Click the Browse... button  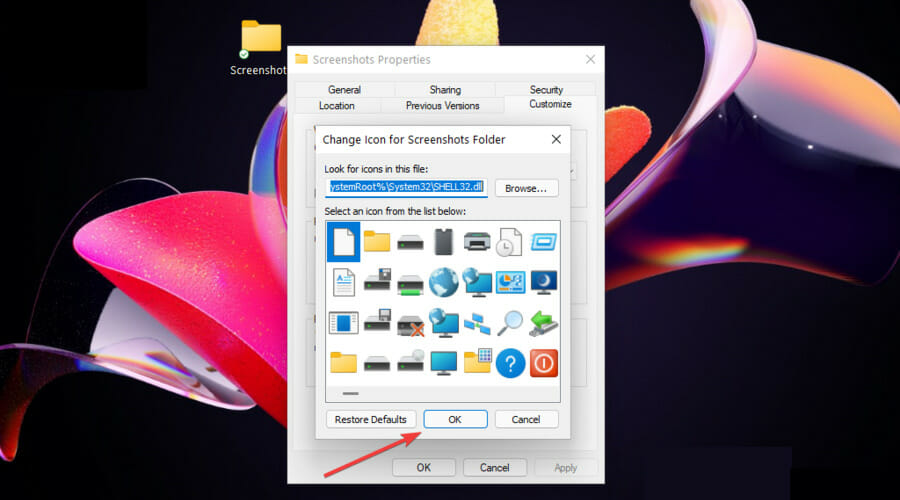tap(526, 188)
